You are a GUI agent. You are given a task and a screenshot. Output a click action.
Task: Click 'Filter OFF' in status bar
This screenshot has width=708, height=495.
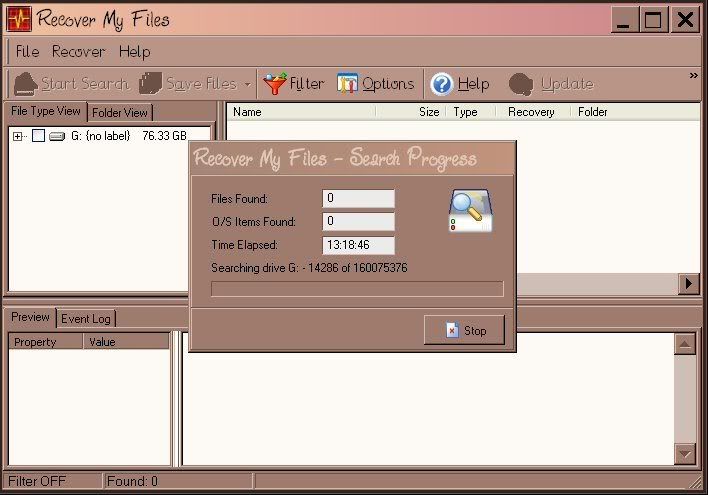click(x=37, y=481)
